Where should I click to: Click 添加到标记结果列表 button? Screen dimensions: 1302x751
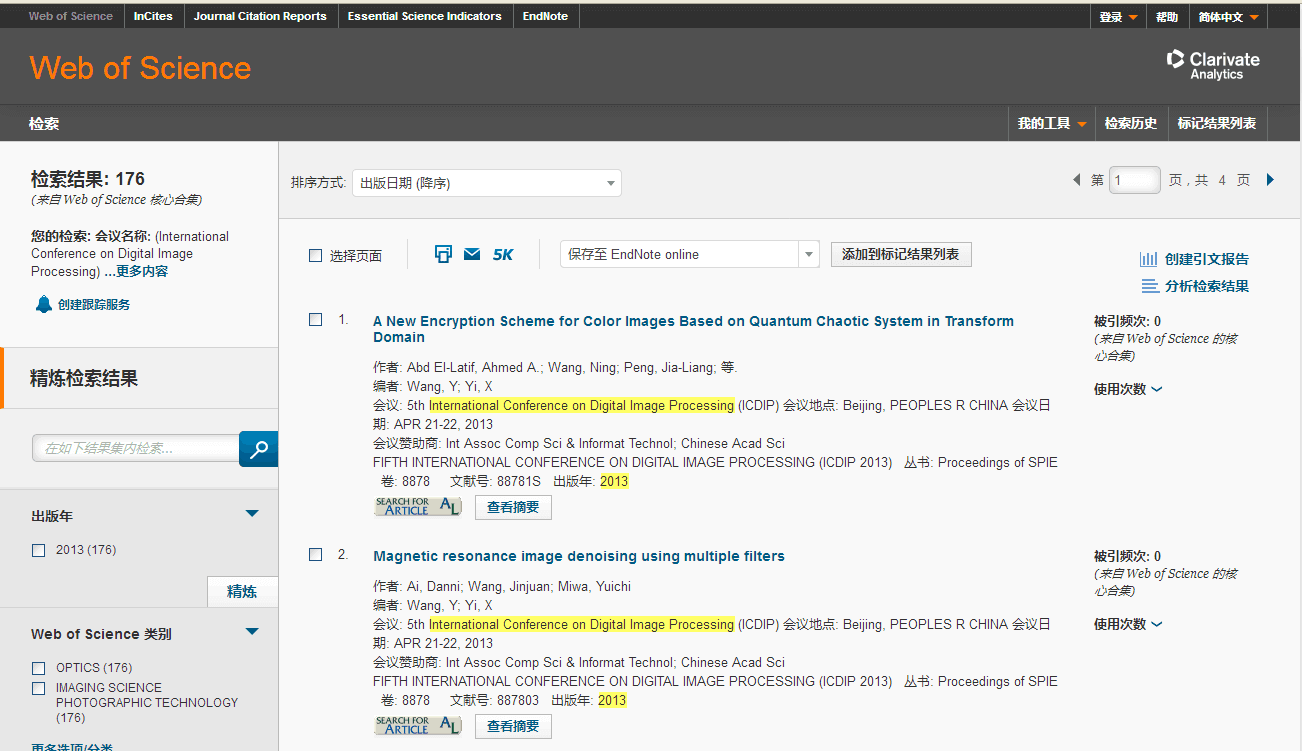901,254
